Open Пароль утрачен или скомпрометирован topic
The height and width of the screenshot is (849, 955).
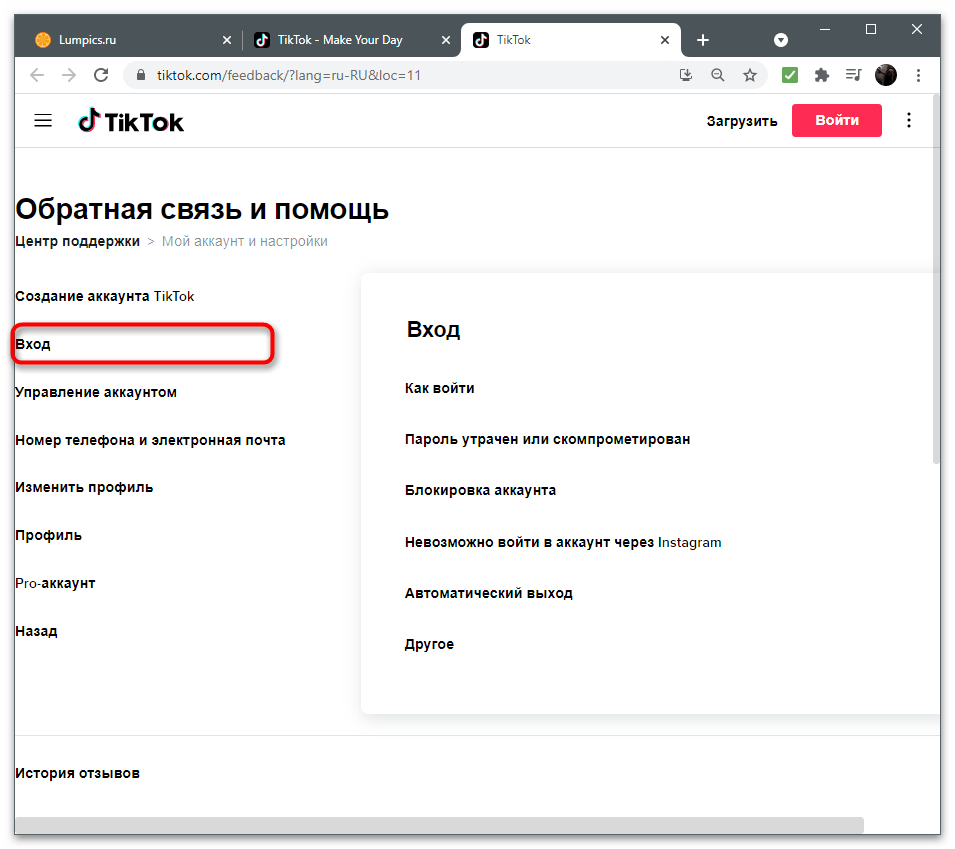pyautogui.click(x=548, y=440)
